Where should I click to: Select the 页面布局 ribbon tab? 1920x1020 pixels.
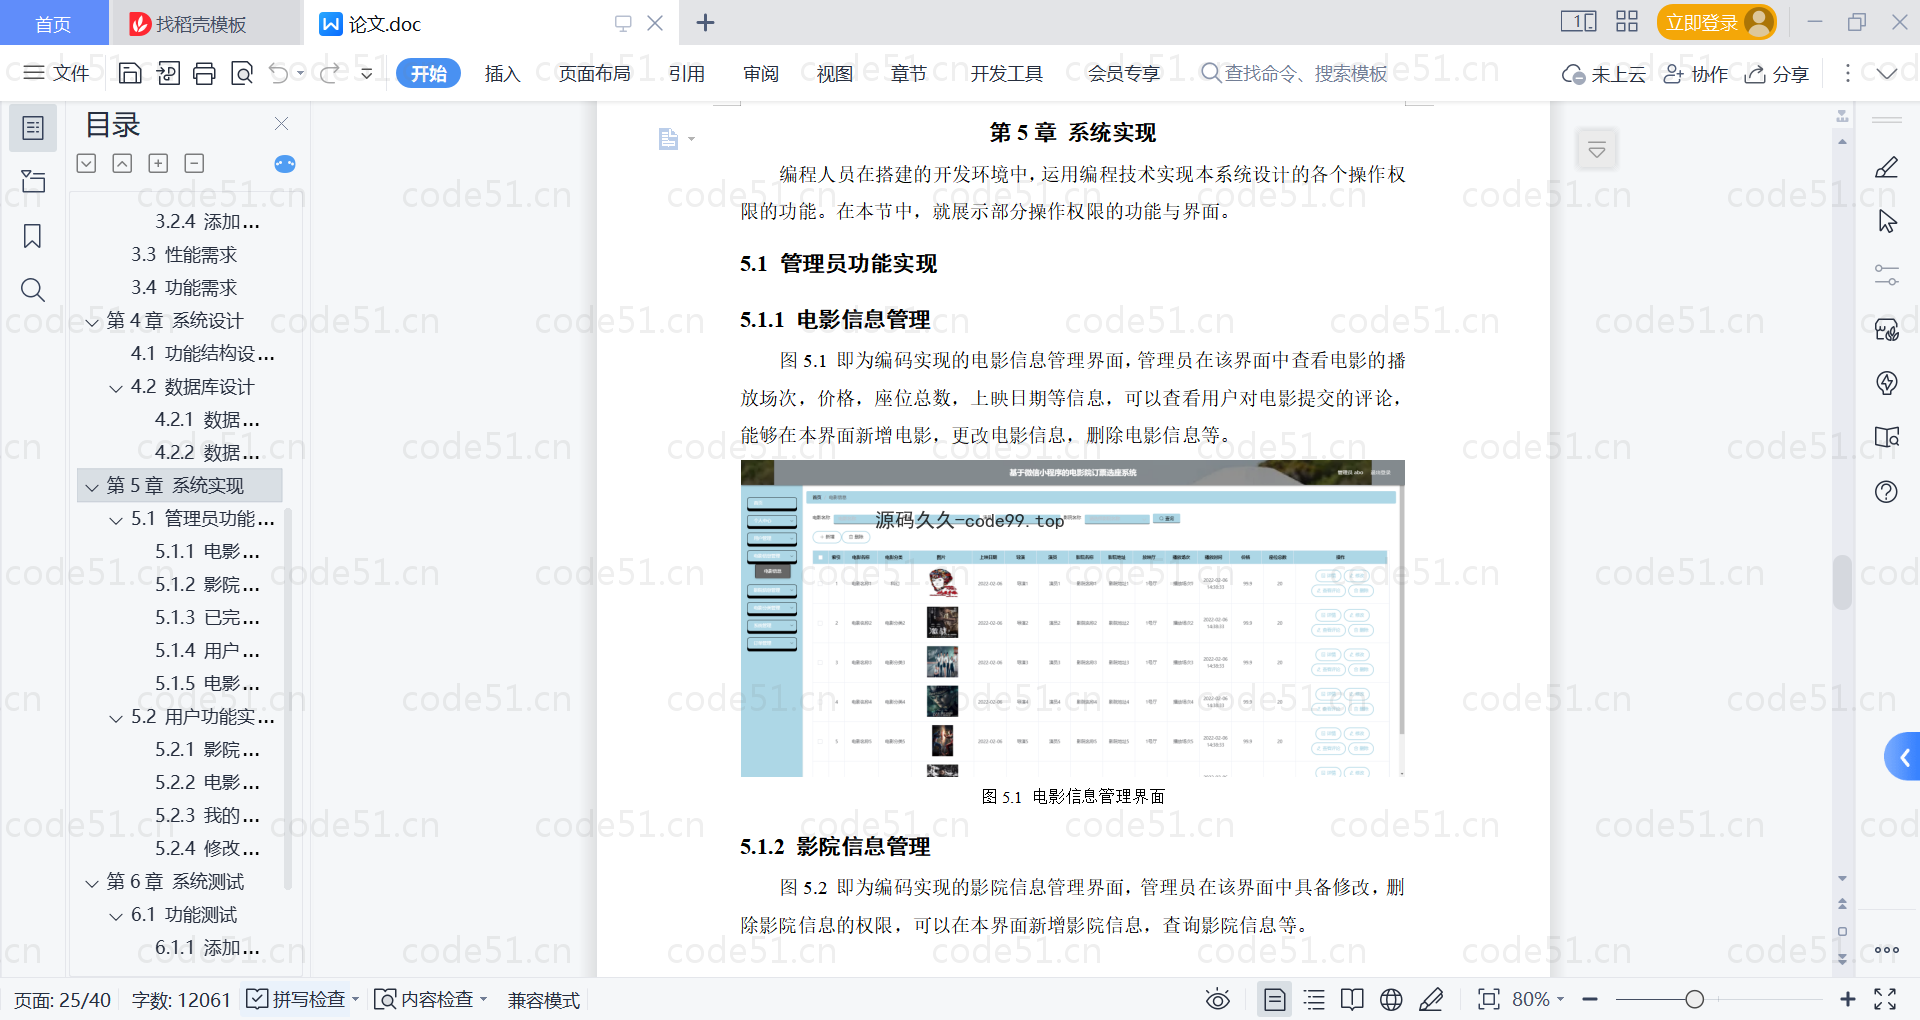tap(594, 73)
